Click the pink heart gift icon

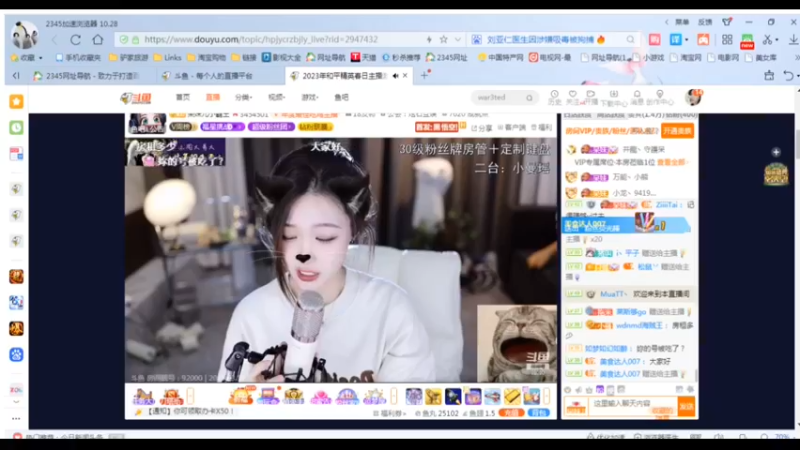(x=320, y=396)
